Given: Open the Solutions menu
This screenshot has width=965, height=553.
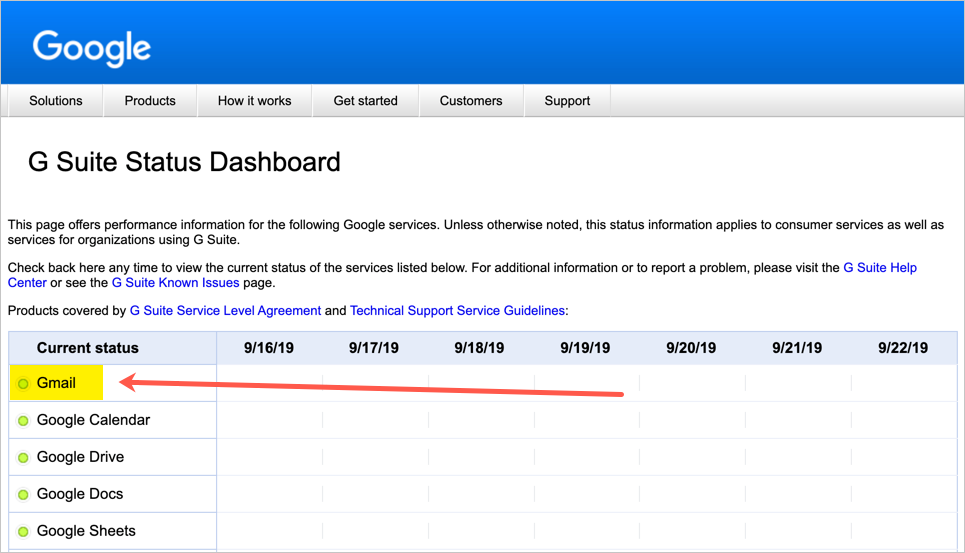Looking at the screenshot, I should 56,101.
